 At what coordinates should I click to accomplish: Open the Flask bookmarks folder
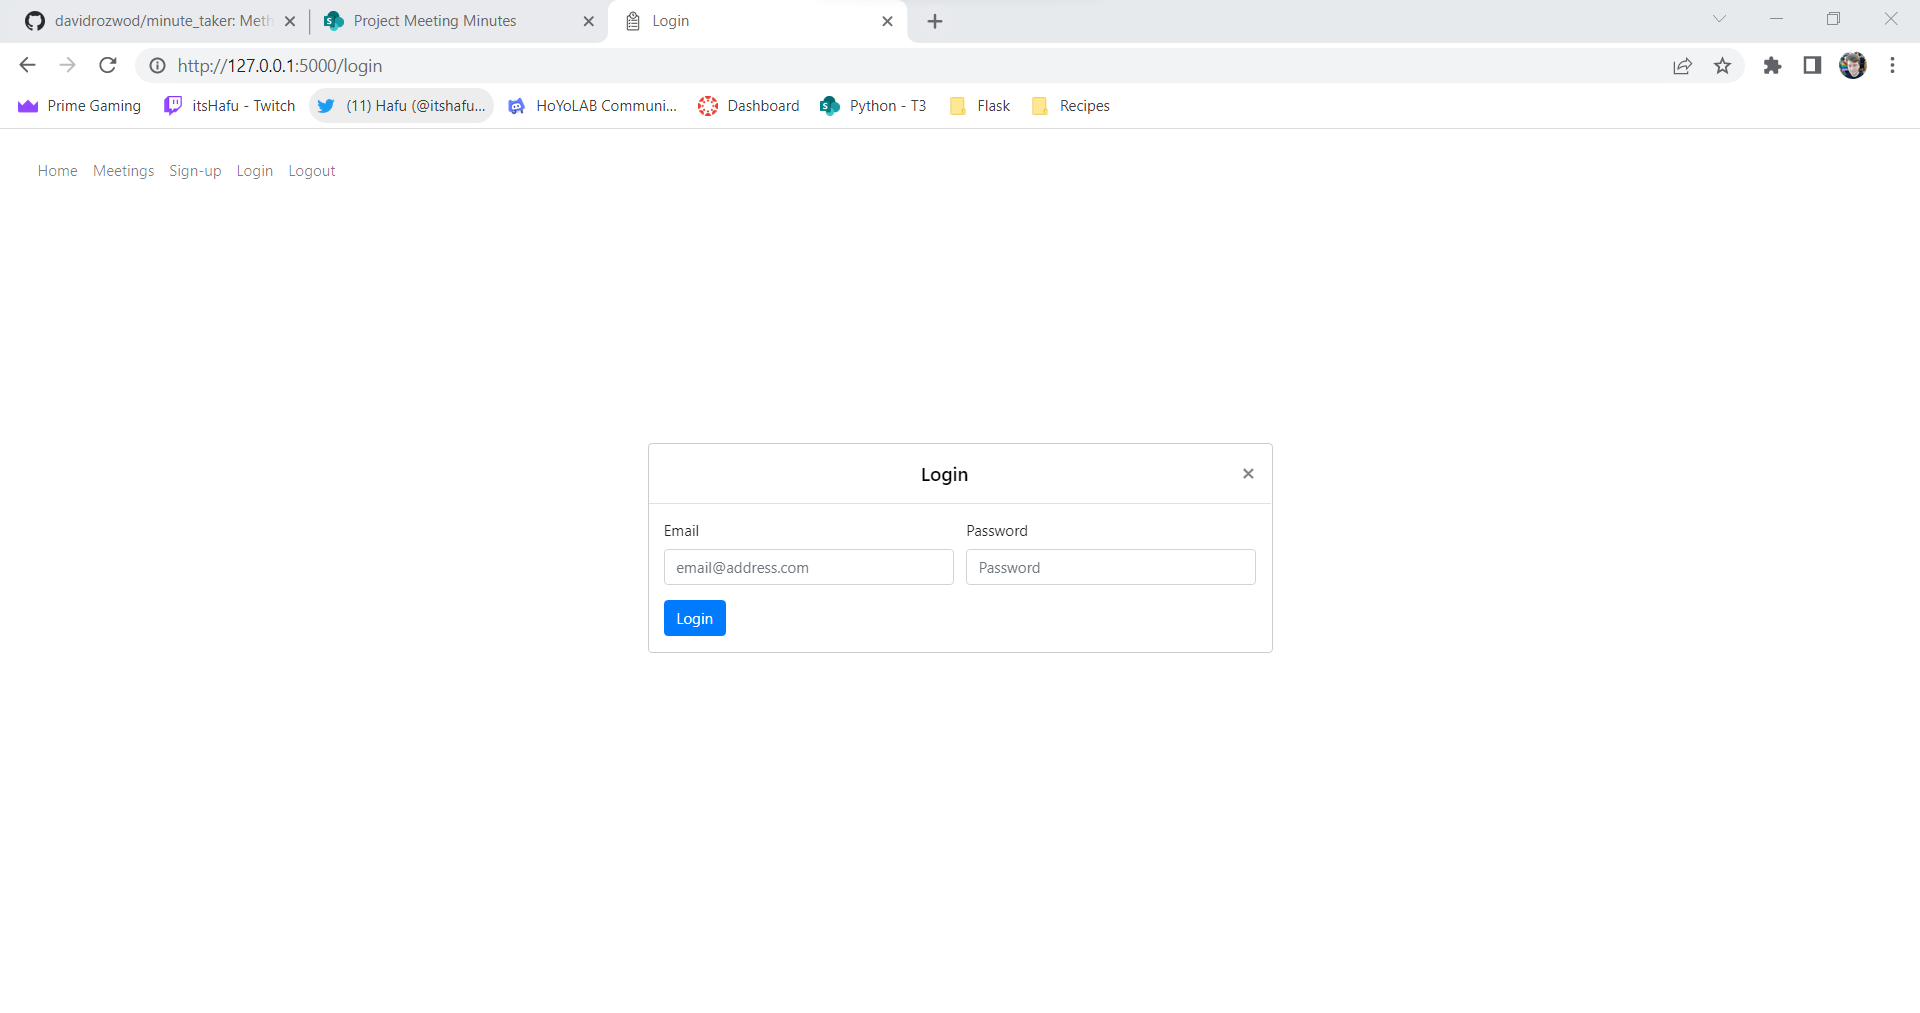[x=979, y=105]
